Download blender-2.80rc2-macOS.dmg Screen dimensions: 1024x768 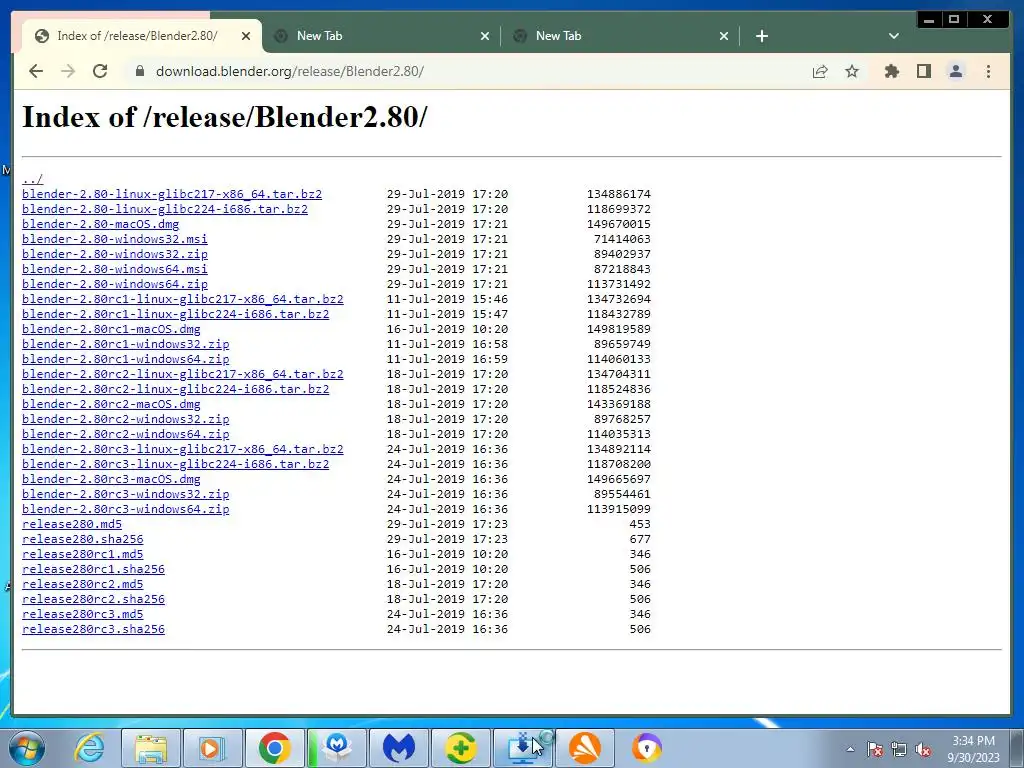pyautogui.click(x=111, y=404)
